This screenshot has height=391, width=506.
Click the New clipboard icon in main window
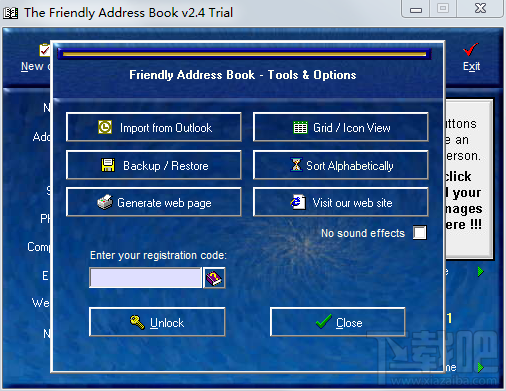tap(44, 50)
